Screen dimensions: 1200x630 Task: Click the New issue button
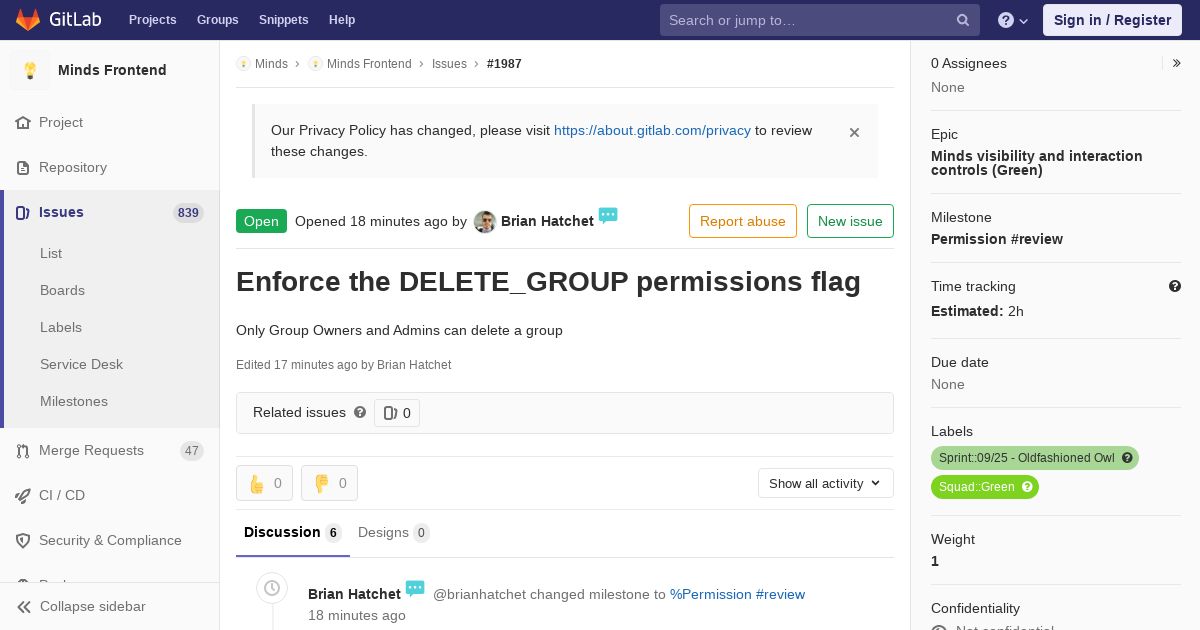(850, 221)
